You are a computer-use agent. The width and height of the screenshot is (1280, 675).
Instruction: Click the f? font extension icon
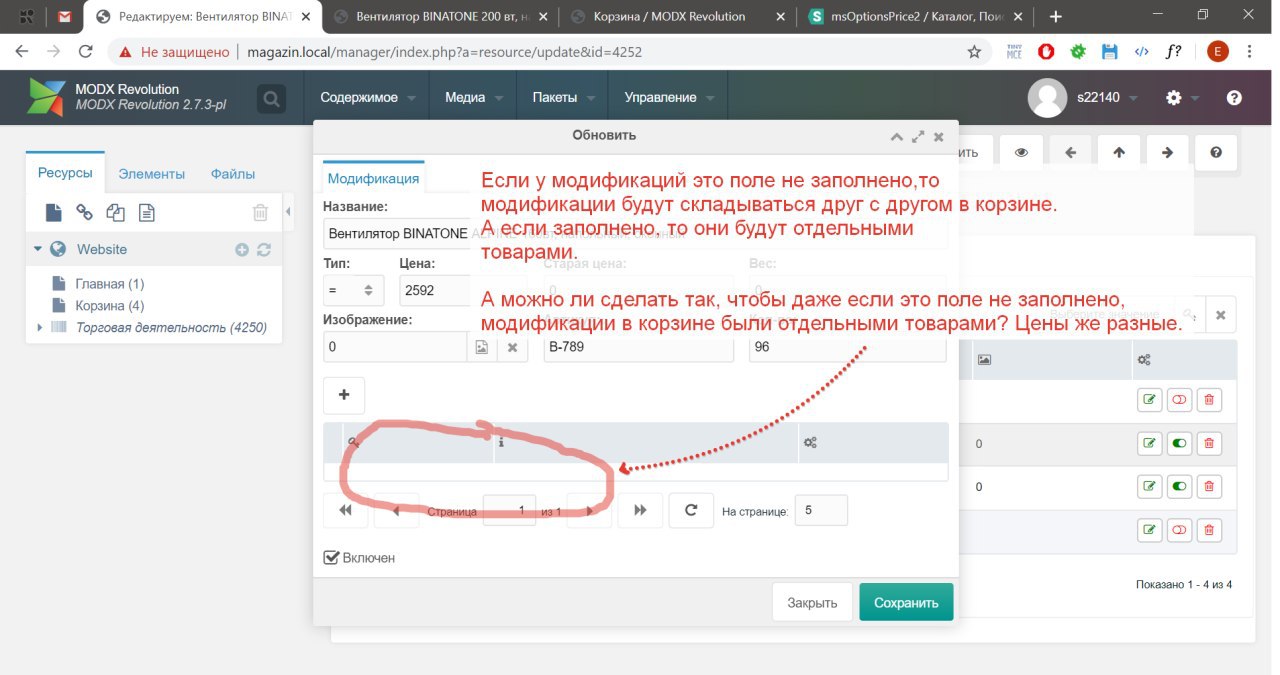point(1175,52)
